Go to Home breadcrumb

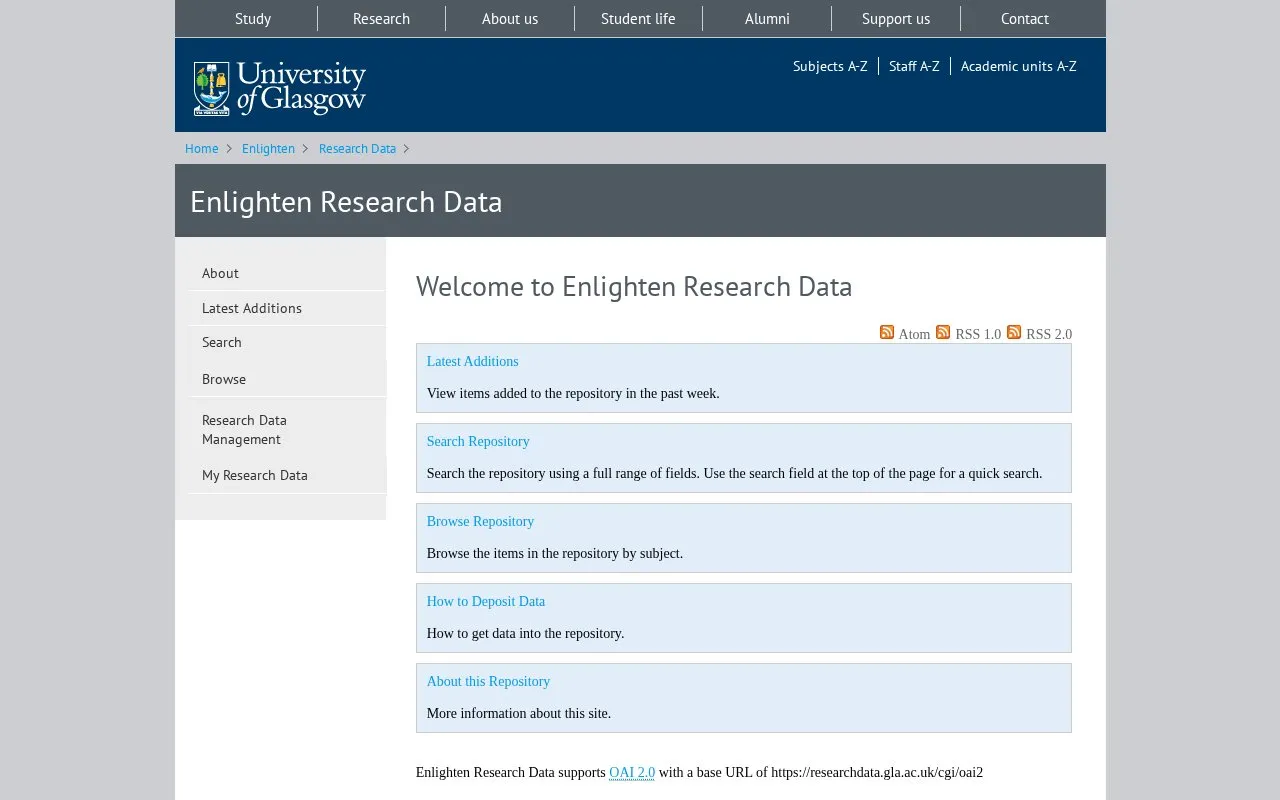pos(201,148)
